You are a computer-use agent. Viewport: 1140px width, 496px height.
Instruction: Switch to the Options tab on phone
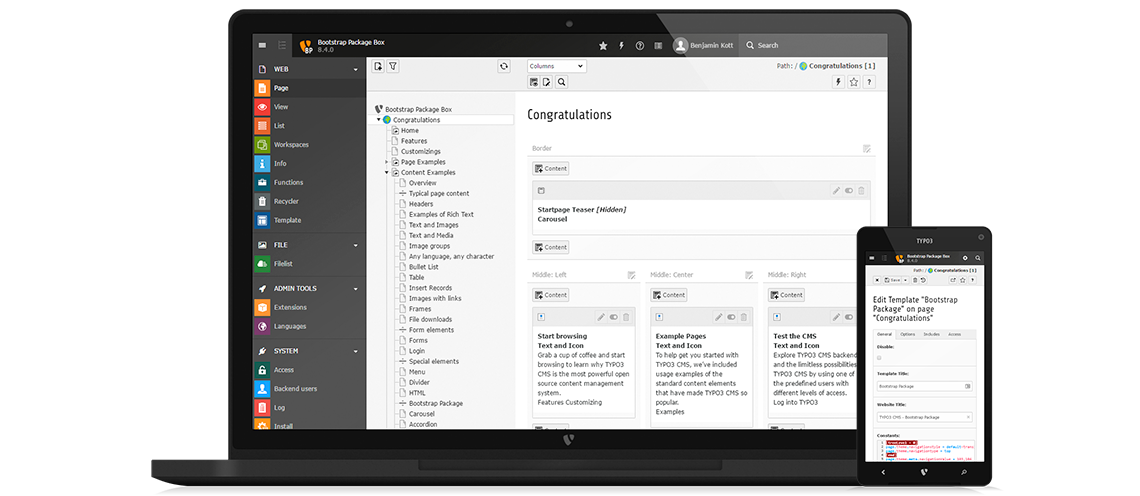click(x=907, y=334)
